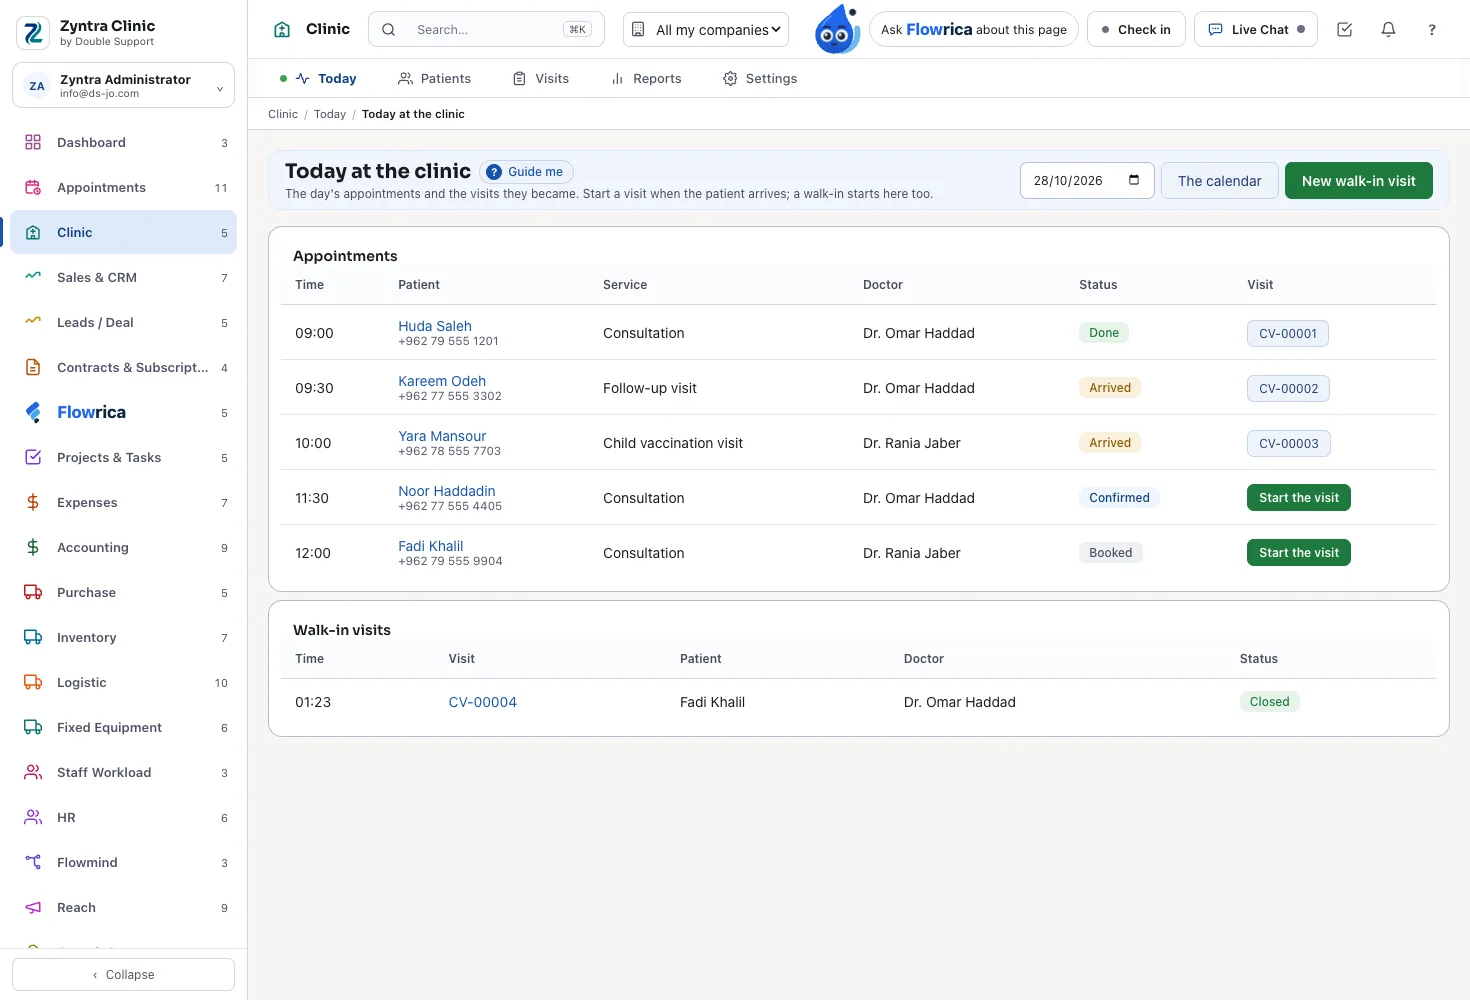Focus the Search field

click(x=487, y=30)
